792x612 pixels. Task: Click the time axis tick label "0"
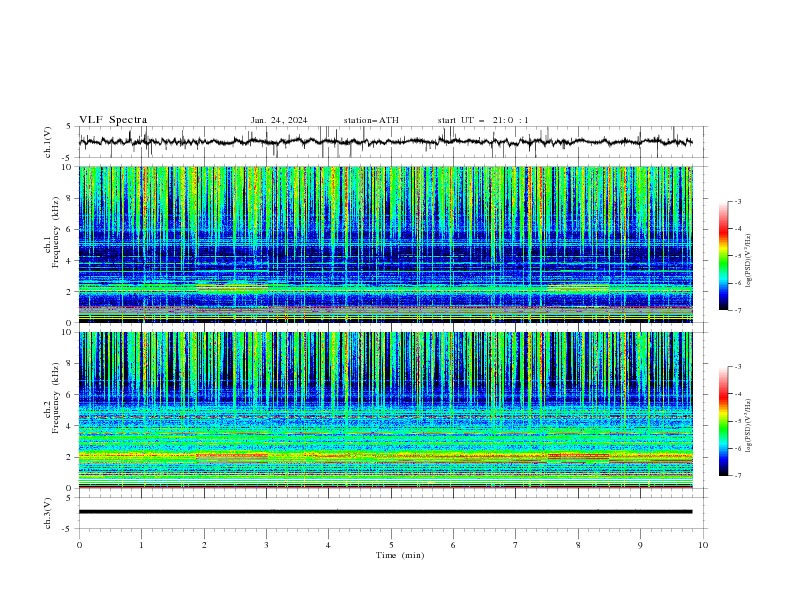(79, 545)
